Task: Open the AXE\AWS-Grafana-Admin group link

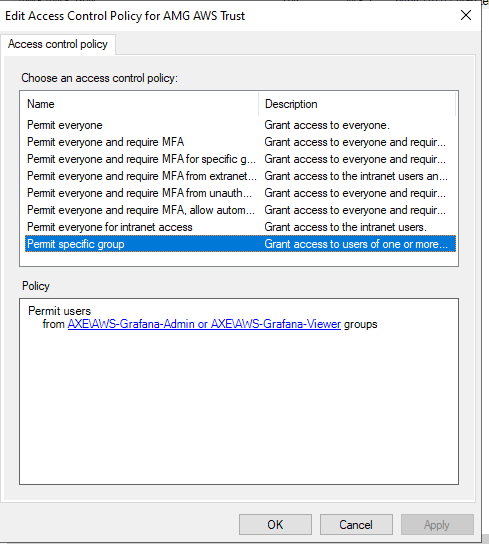Action: click(131, 324)
